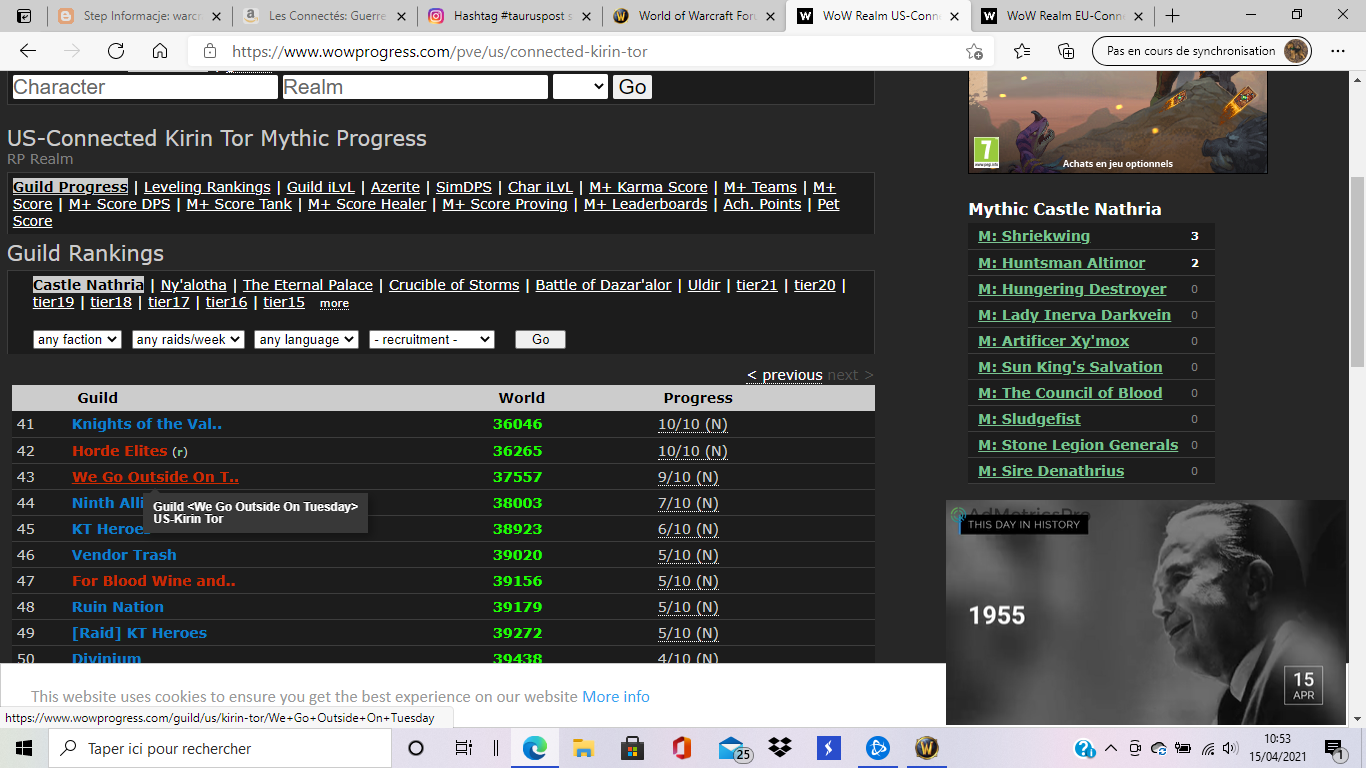Open Windows Start menu
The height and width of the screenshot is (768, 1366).
click(x=24, y=748)
